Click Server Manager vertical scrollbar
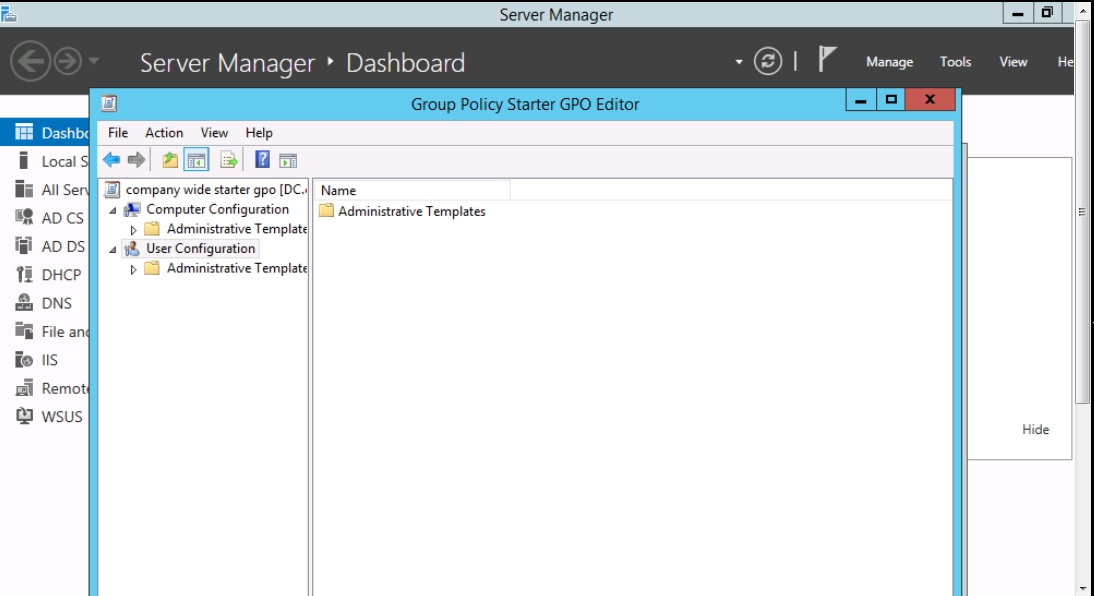The width and height of the screenshot is (1094, 596). point(1082,211)
